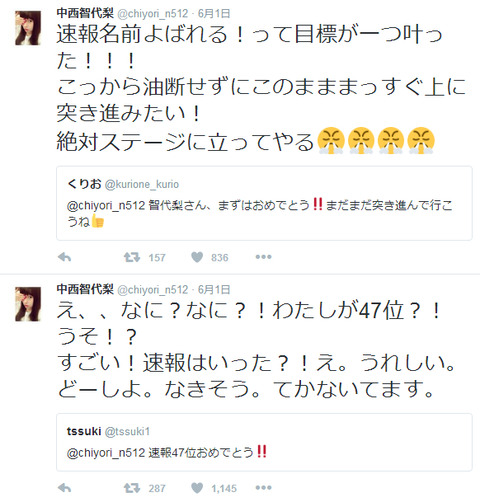Like the tweet with 1,145 likes
Image resolution: width=480 pixels, height=502 pixels.
tap(197, 488)
